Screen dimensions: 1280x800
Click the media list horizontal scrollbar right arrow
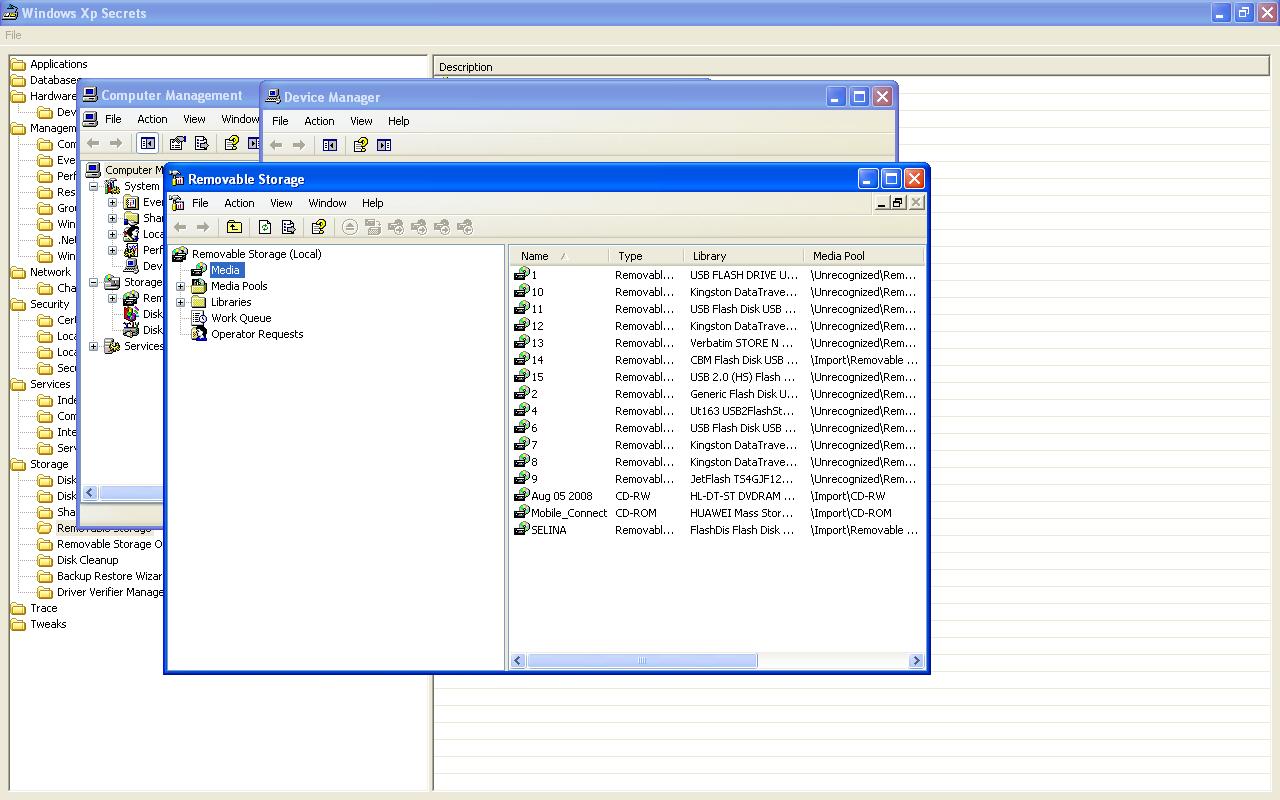[915, 660]
